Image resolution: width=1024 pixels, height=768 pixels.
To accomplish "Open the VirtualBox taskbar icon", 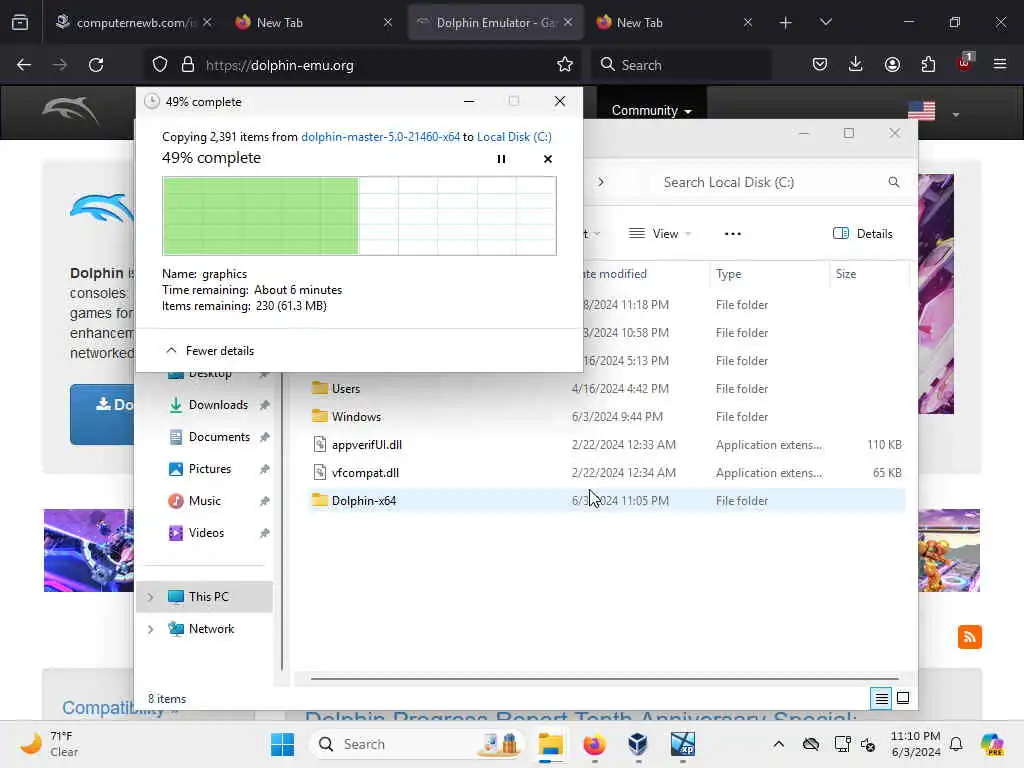I will [x=638, y=744].
